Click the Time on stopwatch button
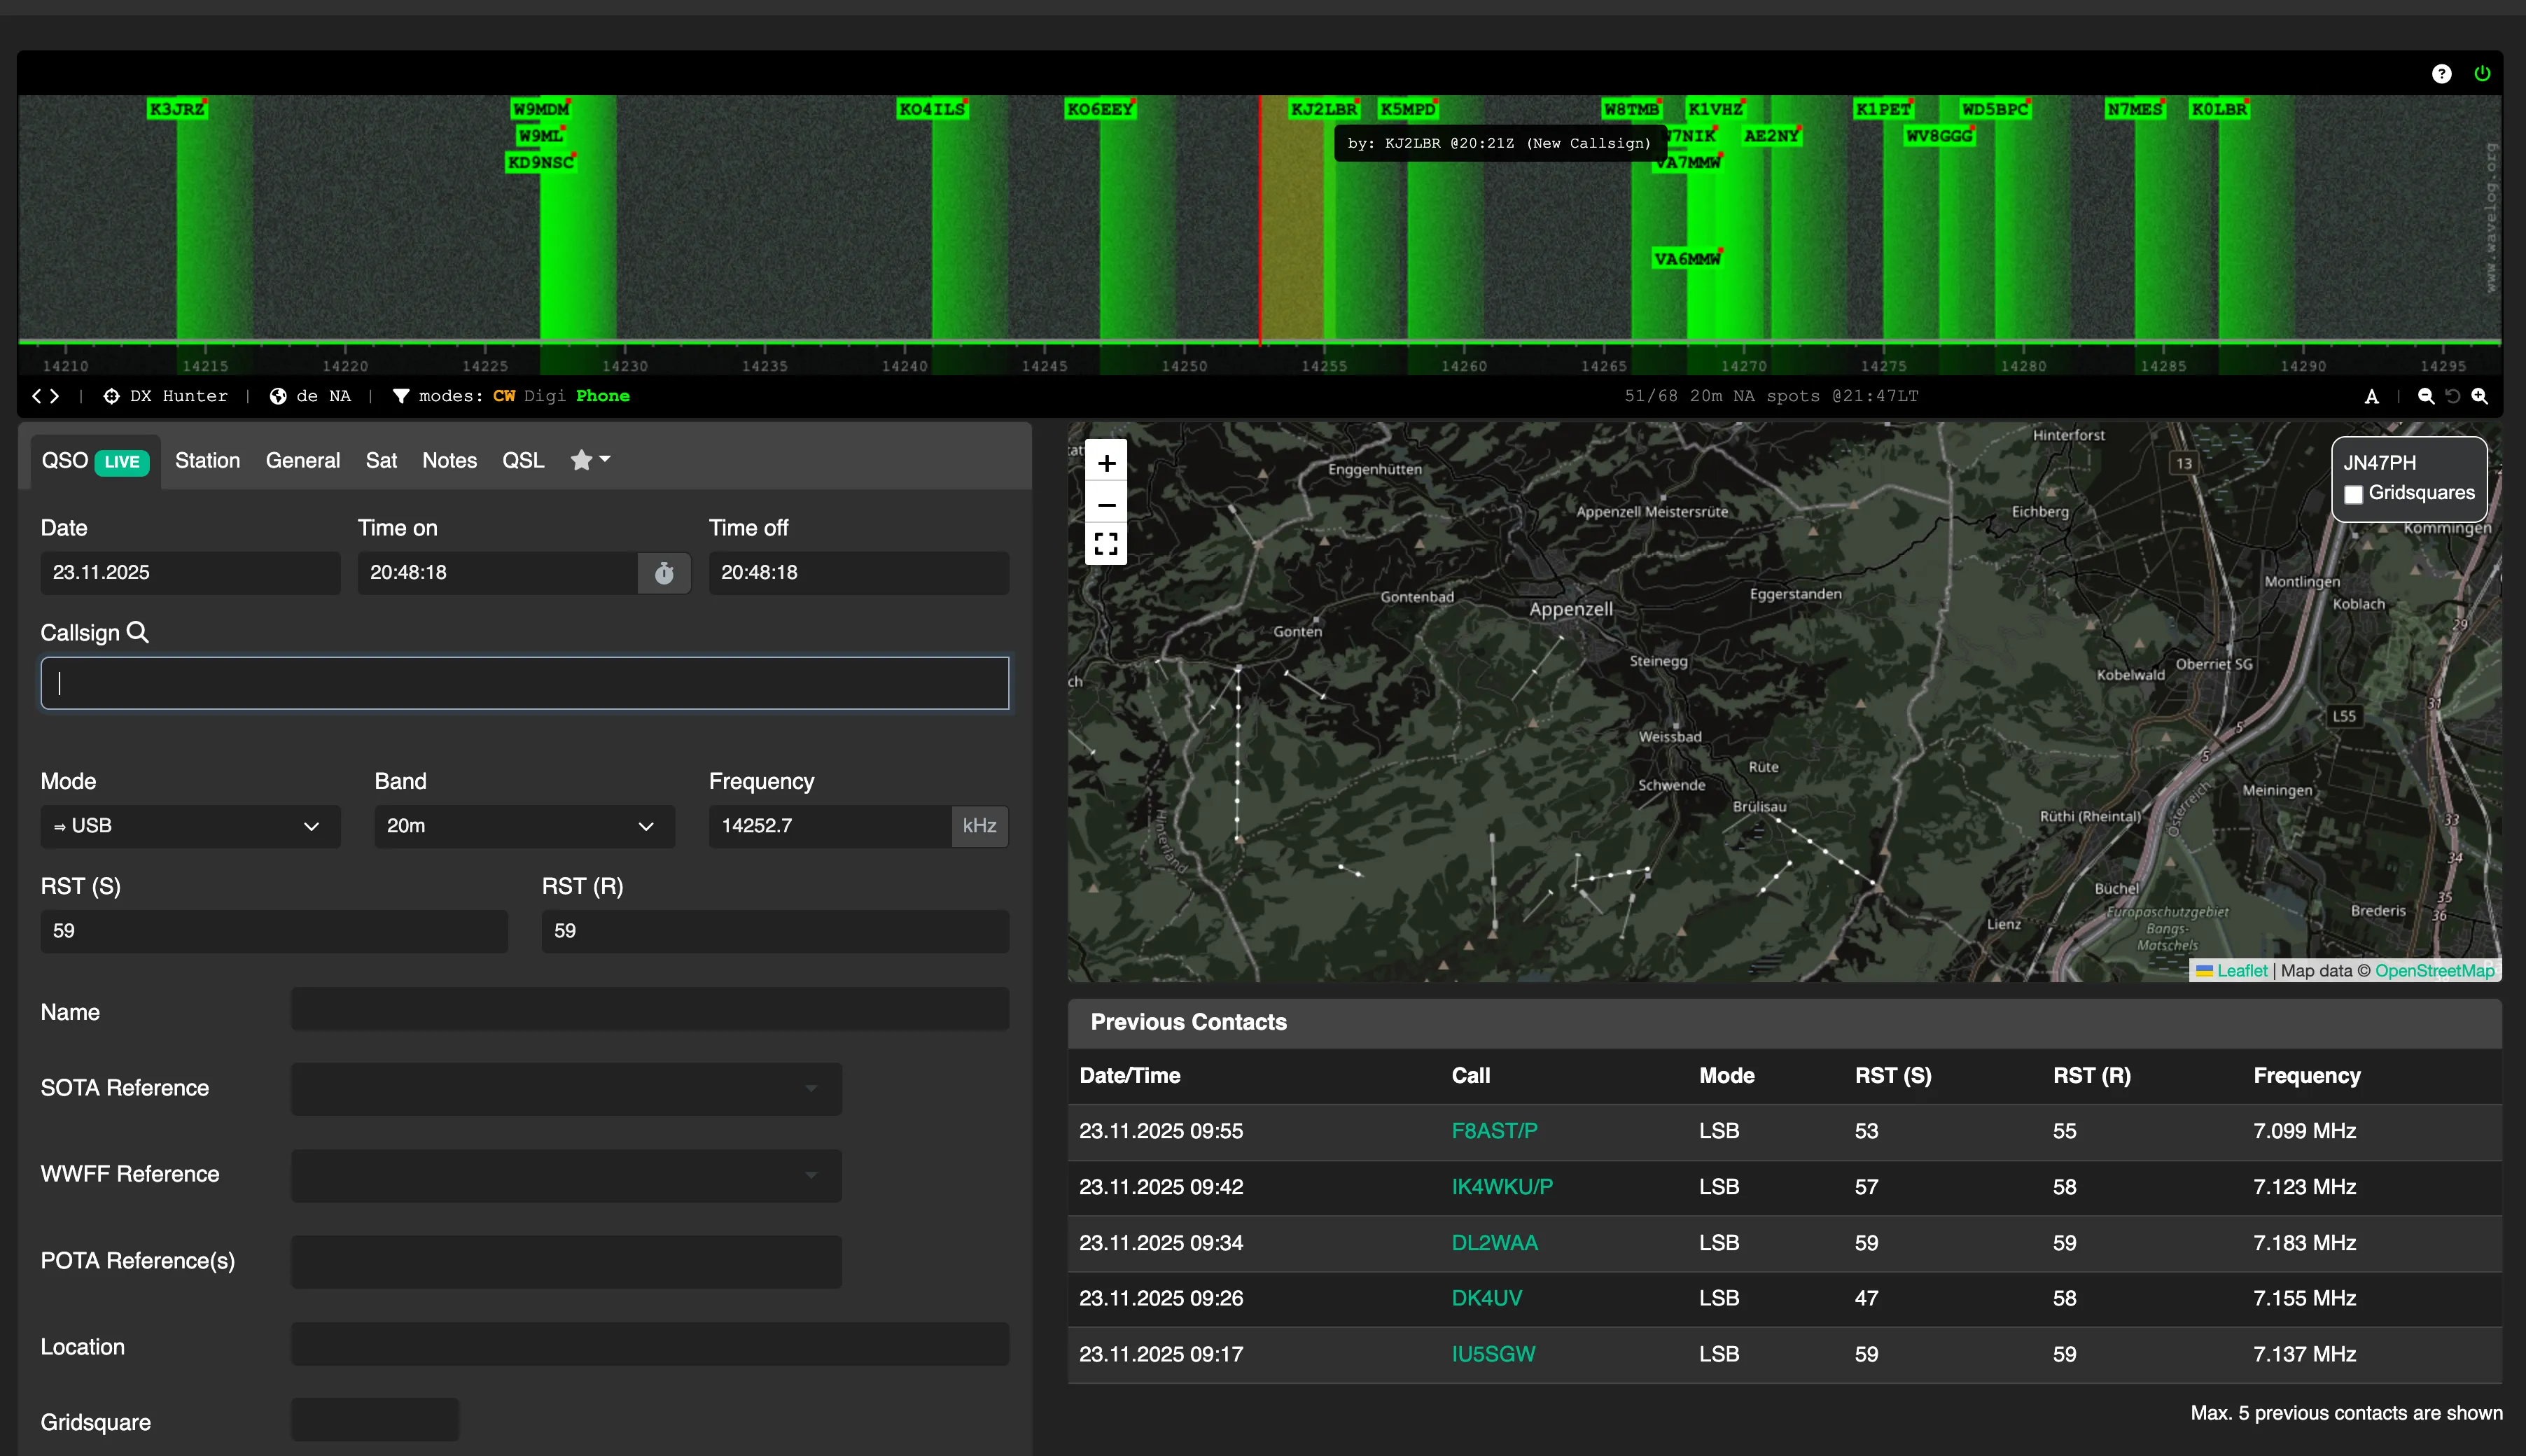2526x1456 pixels. 664,573
